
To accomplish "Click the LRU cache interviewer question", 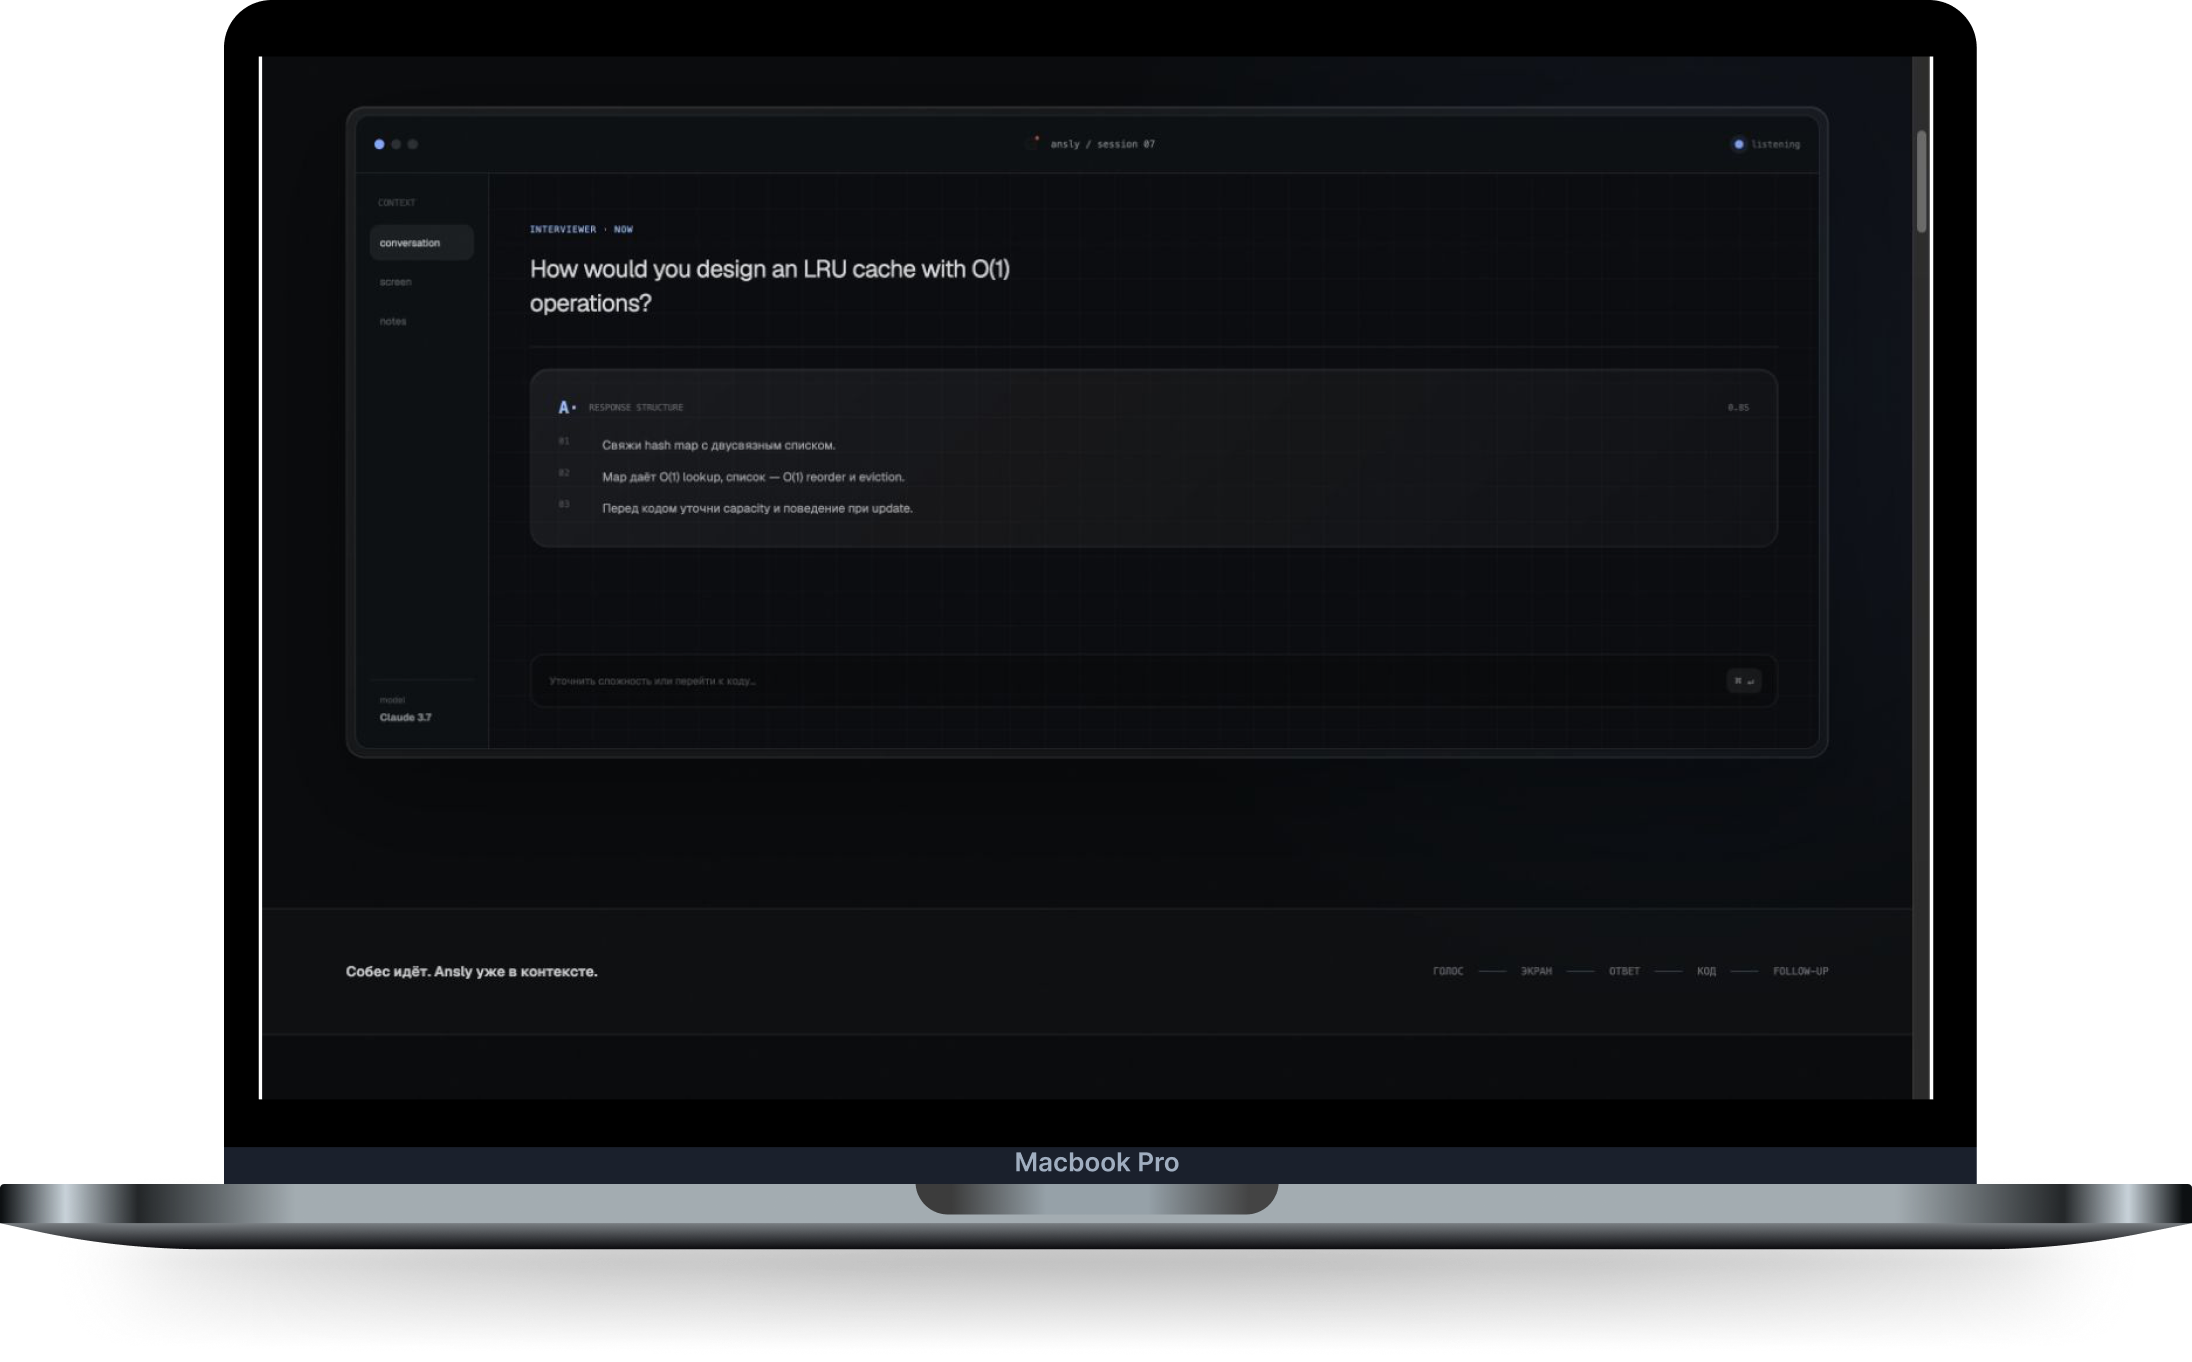I will click(770, 286).
